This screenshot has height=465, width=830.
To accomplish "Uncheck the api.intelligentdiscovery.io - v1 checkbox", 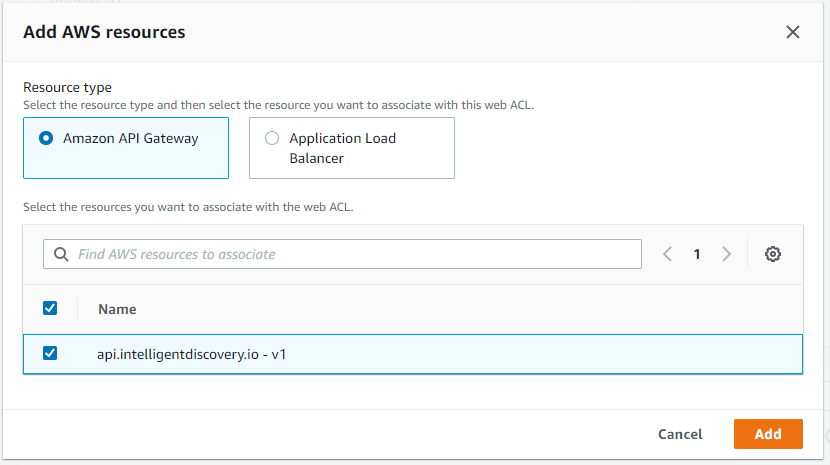I will [50, 353].
